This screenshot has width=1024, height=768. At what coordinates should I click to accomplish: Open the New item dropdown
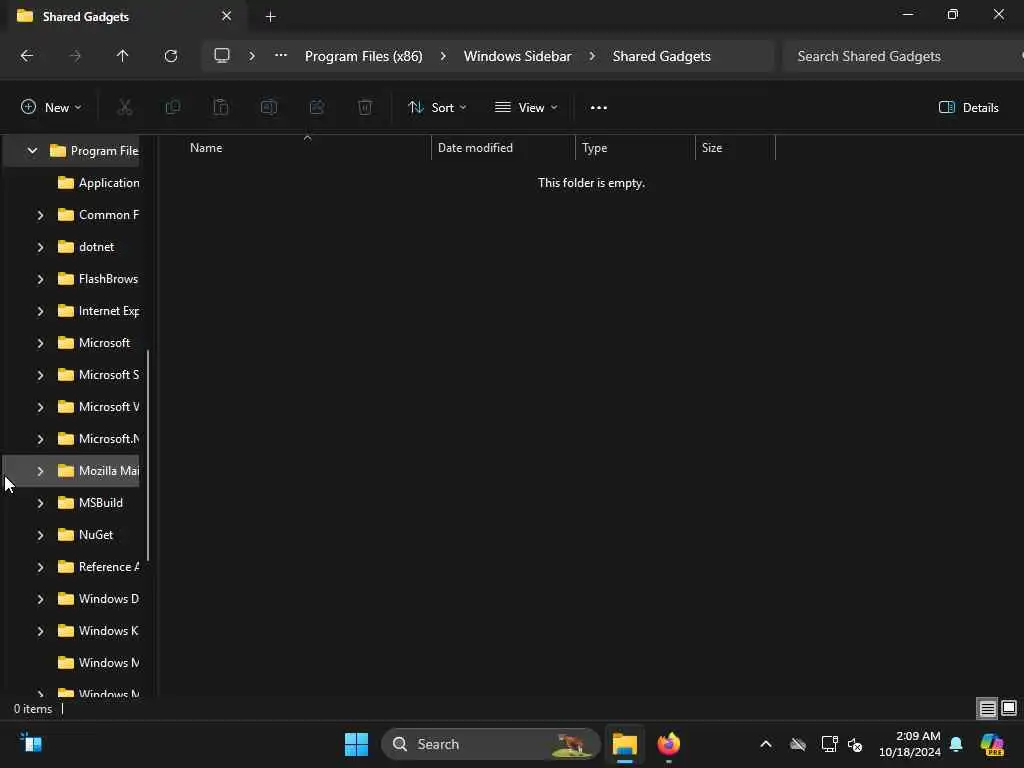click(51, 108)
